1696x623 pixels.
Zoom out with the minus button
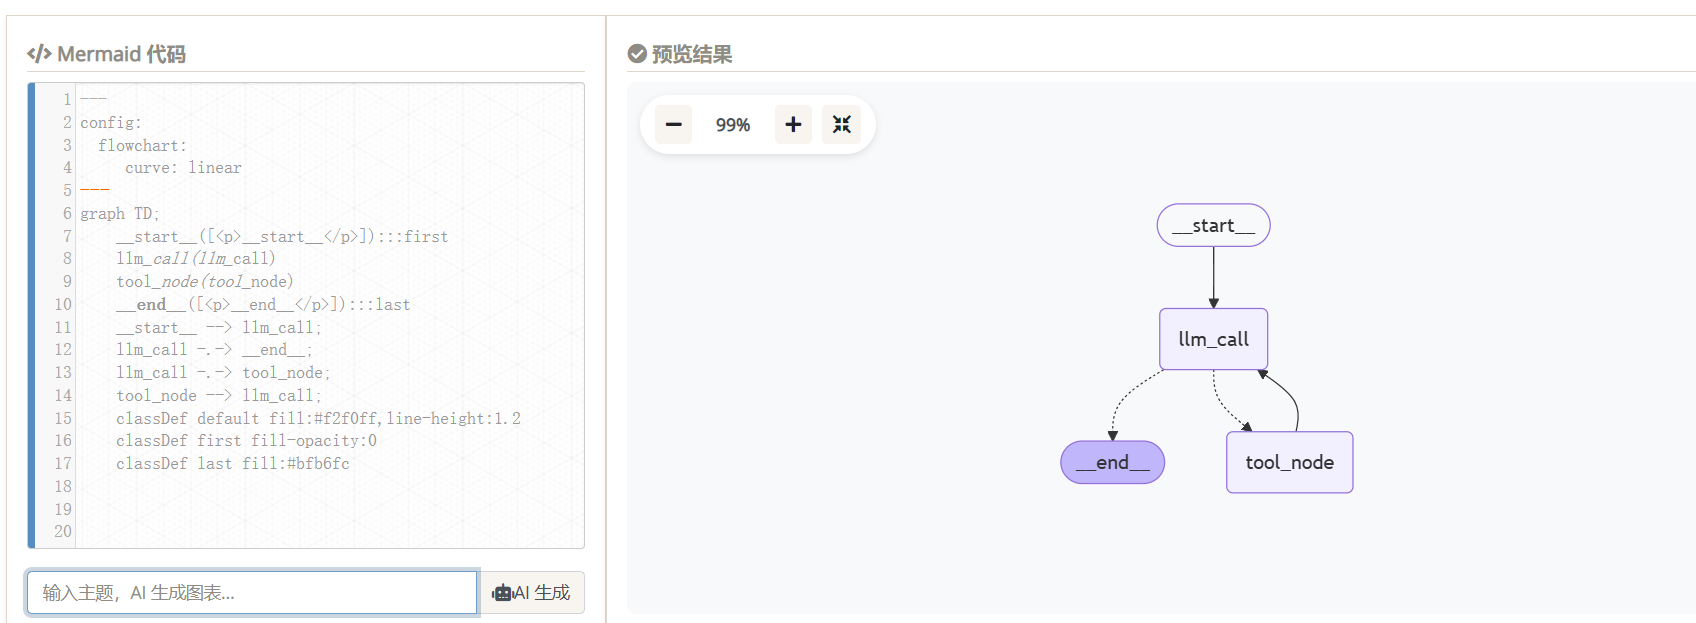click(x=673, y=125)
